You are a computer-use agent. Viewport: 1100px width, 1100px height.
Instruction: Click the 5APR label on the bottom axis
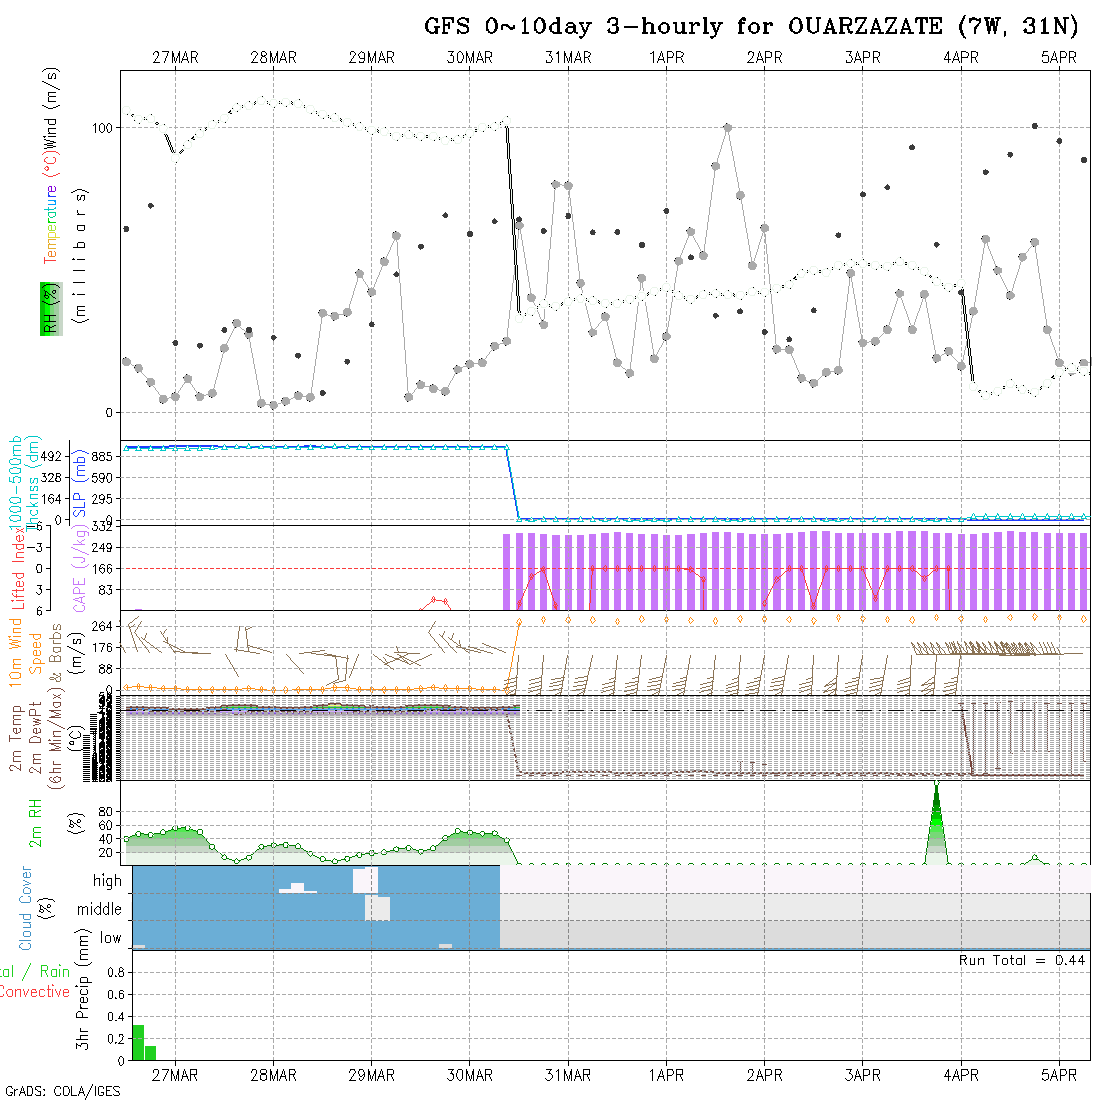point(1059,1075)
